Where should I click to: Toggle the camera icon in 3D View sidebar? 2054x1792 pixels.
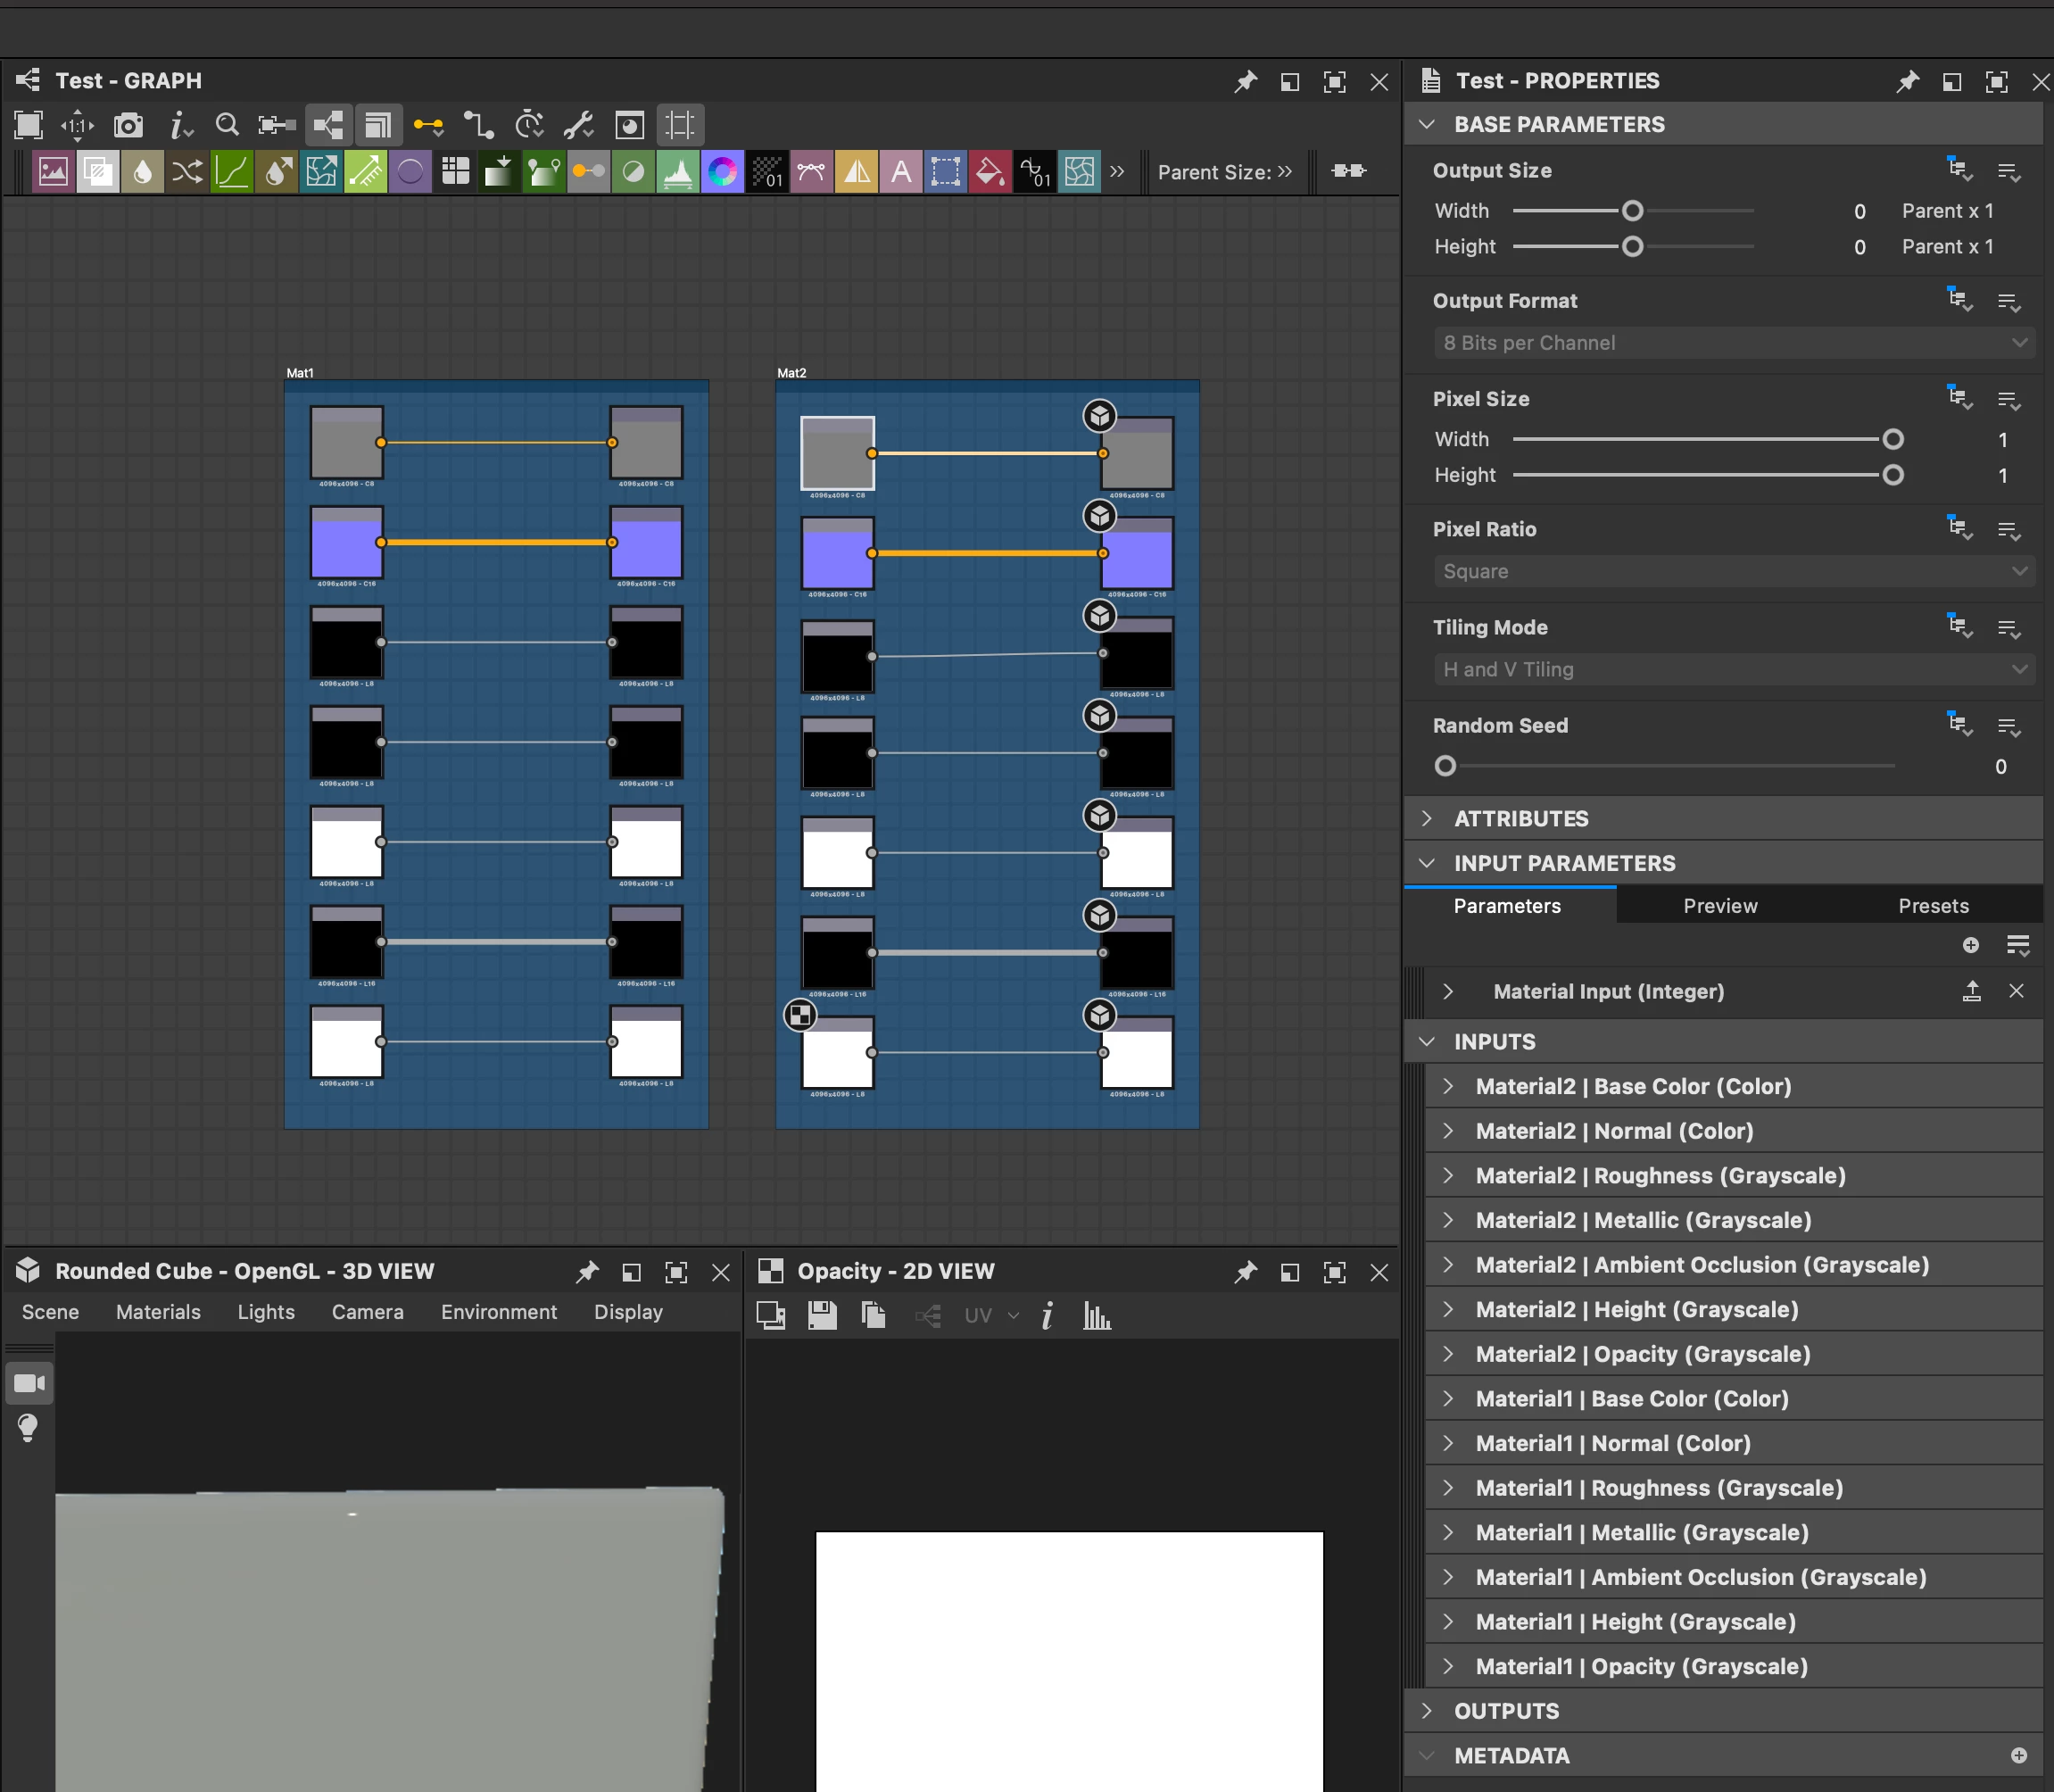pos(29,1383)
